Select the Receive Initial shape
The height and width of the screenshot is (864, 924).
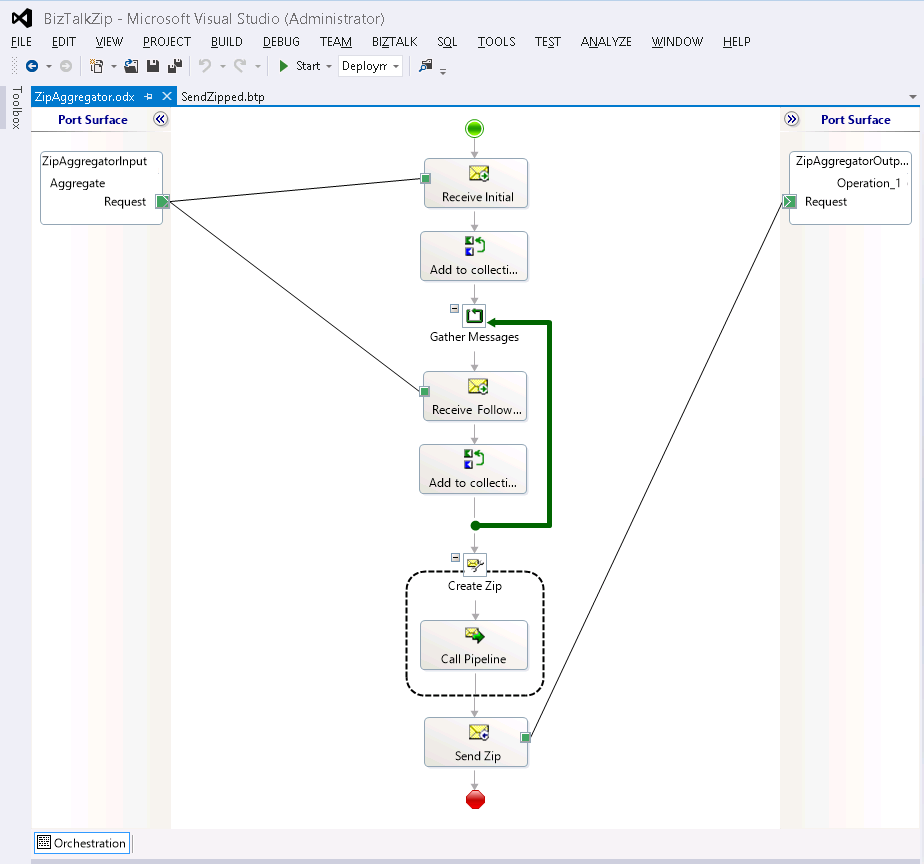(x=476, y=183)
